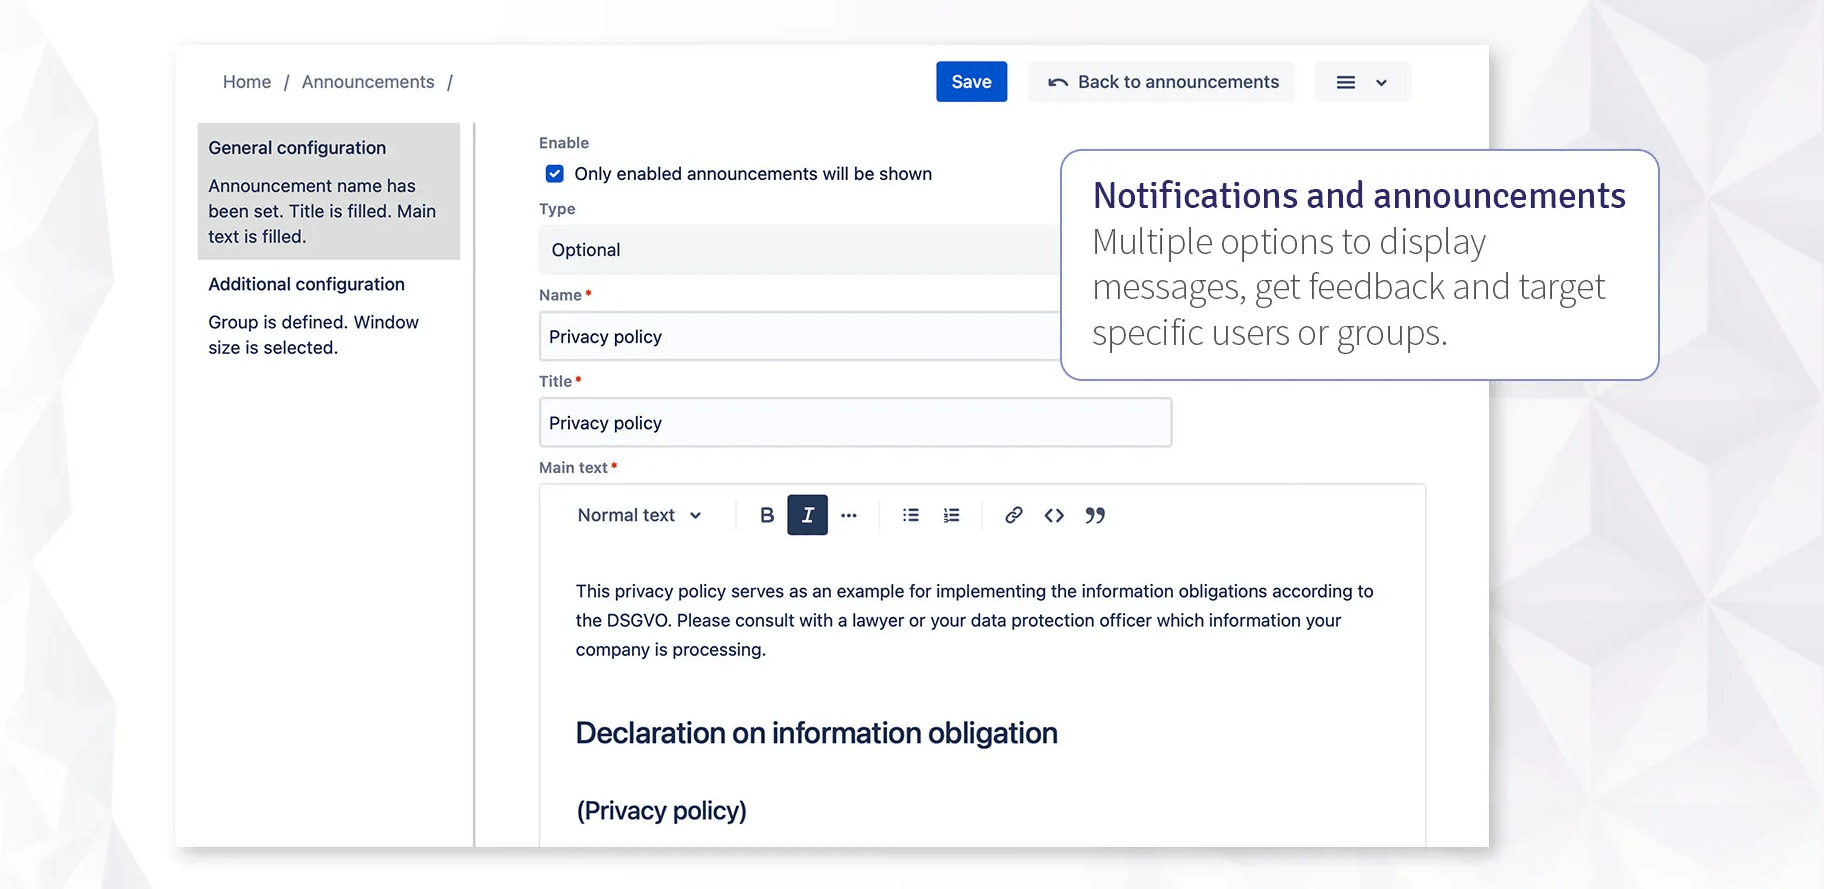Open more formatting options ellipsis
The width and height of the screenshot is (1824, 889).
click(x=849, y=515)
